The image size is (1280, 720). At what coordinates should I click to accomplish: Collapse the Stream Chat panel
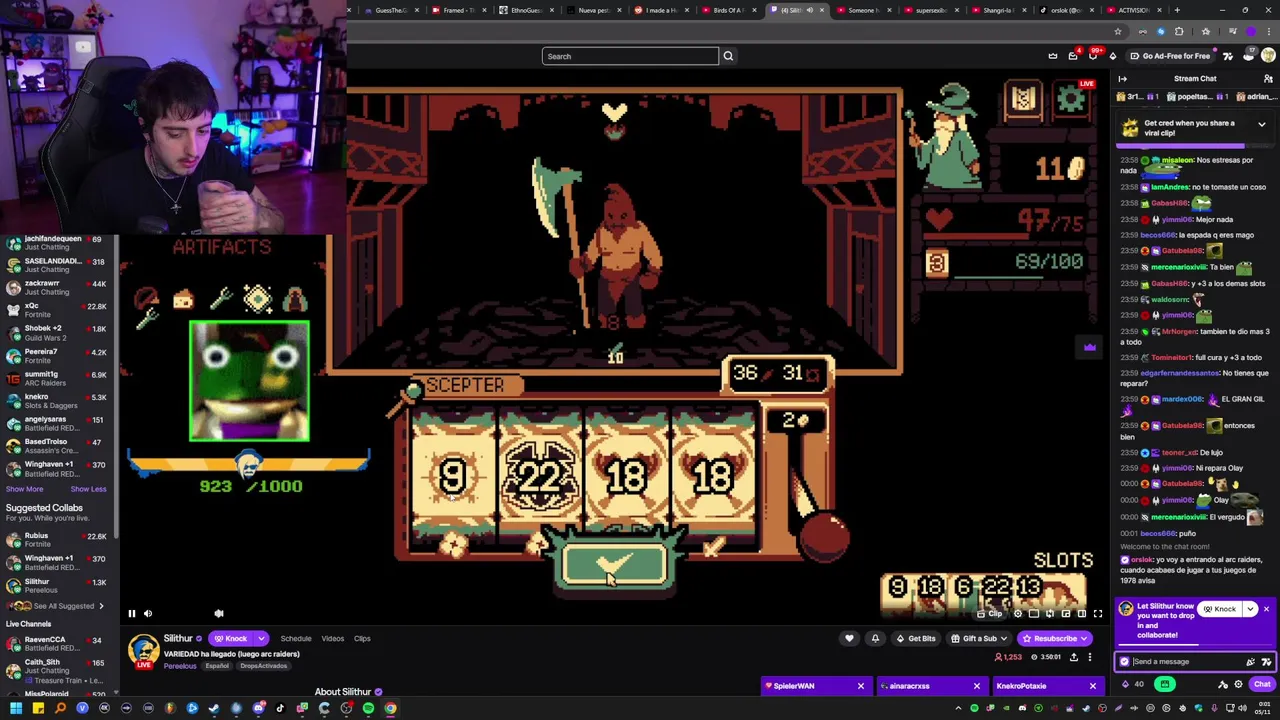tap(1122, 79)
